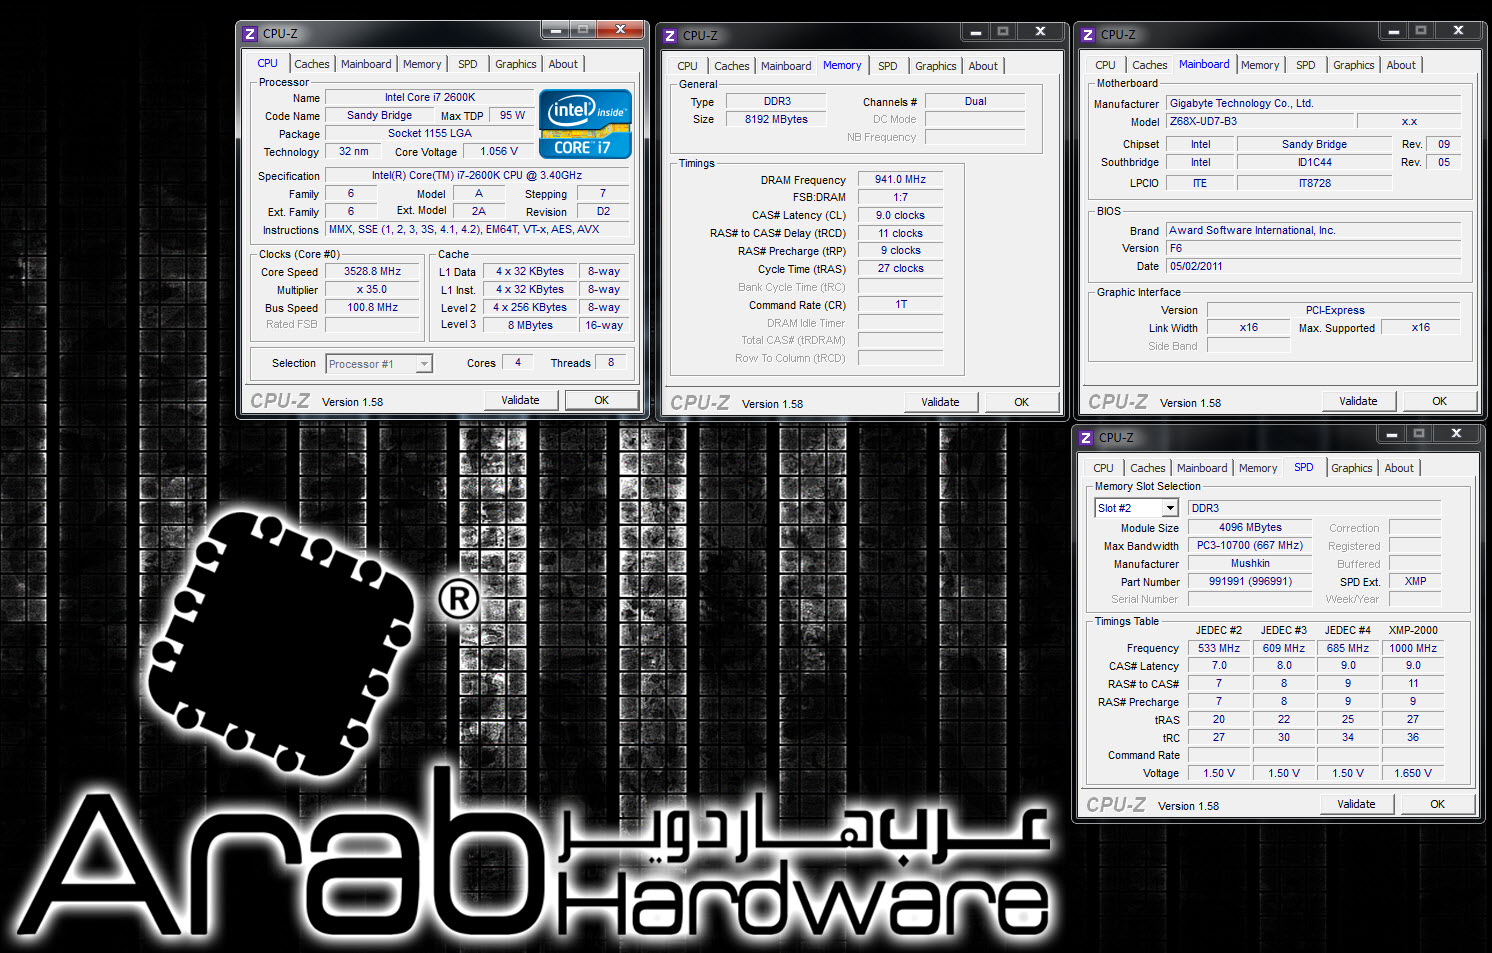Open Graphics tab in Memory window

[936, 66]
